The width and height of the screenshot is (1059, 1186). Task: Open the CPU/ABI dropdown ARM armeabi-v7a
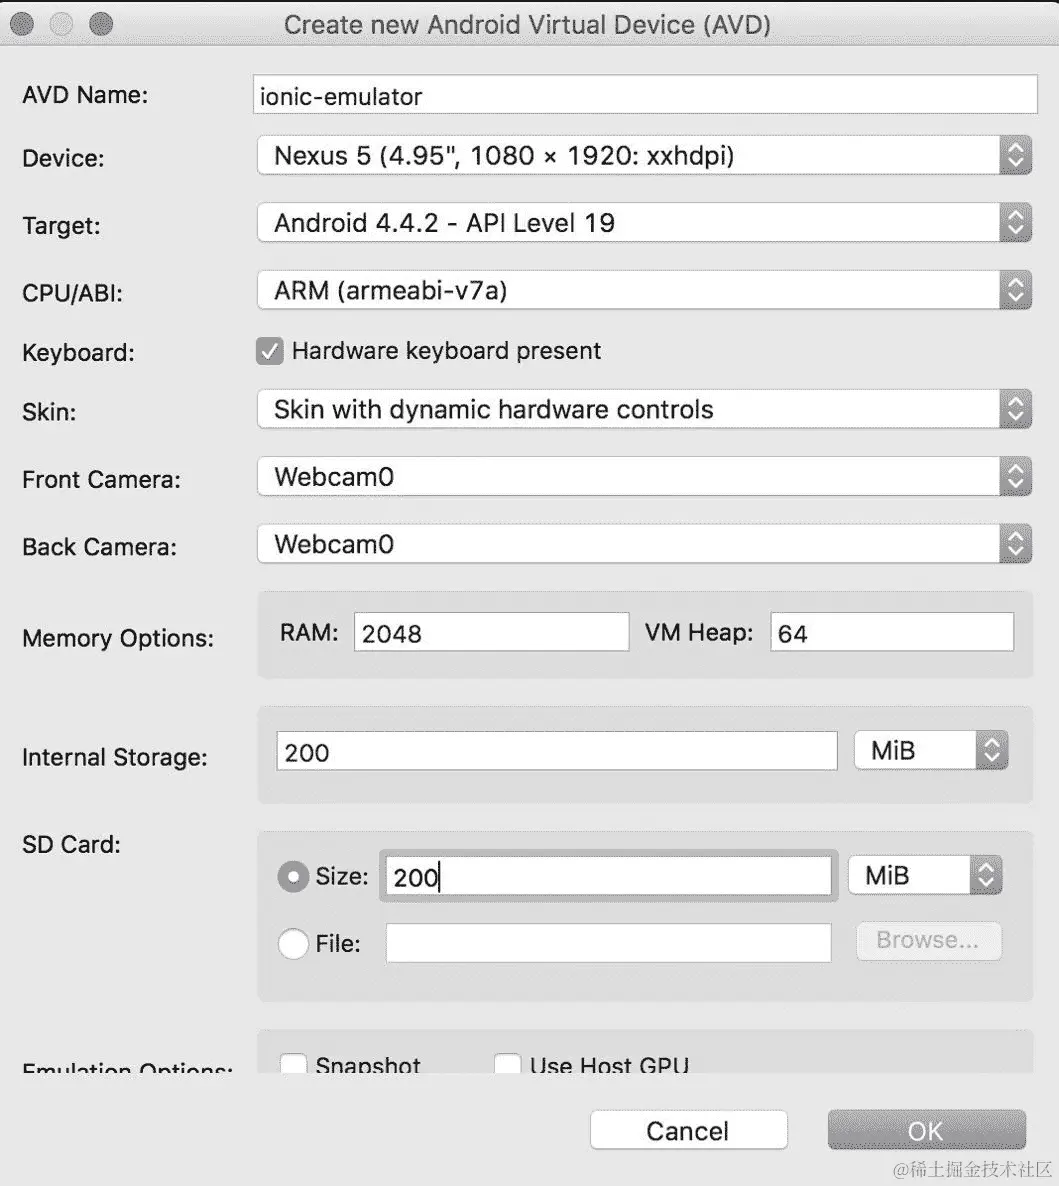click(644, 290)
